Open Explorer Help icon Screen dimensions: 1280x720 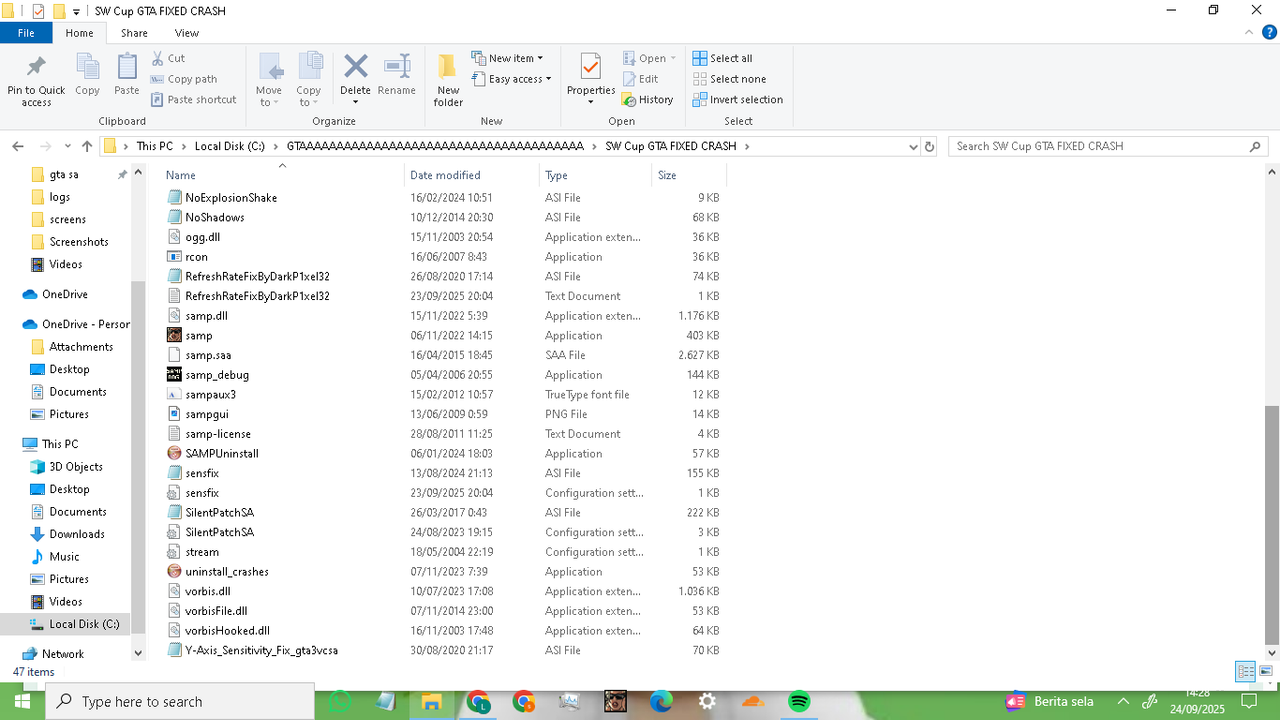point(1268,33)
